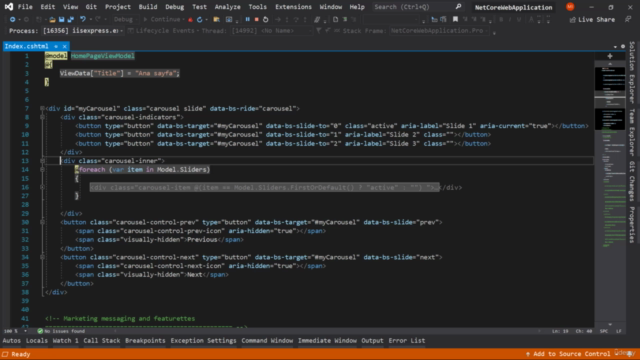Click the Live Share button
This screenshot has height=360, width=640.
pyautogui.click(x=592, y=19)
